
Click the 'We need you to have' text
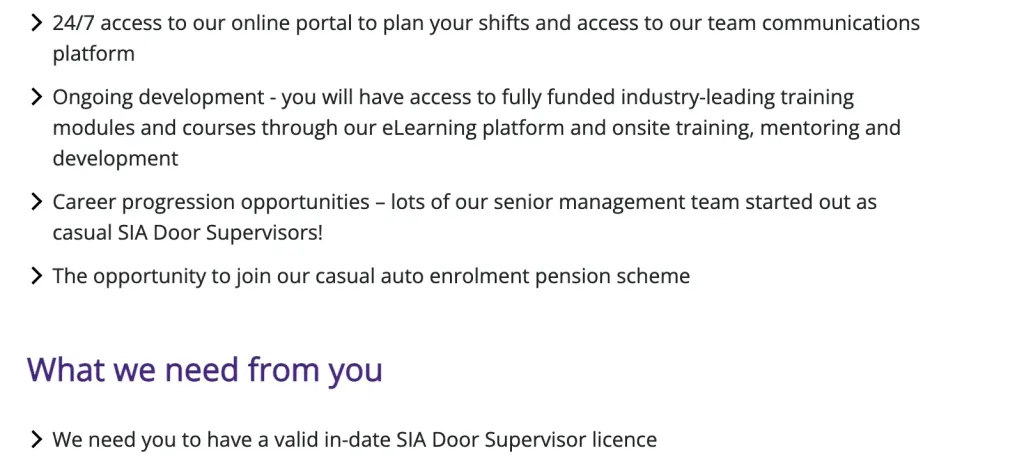tap(151, 440)
